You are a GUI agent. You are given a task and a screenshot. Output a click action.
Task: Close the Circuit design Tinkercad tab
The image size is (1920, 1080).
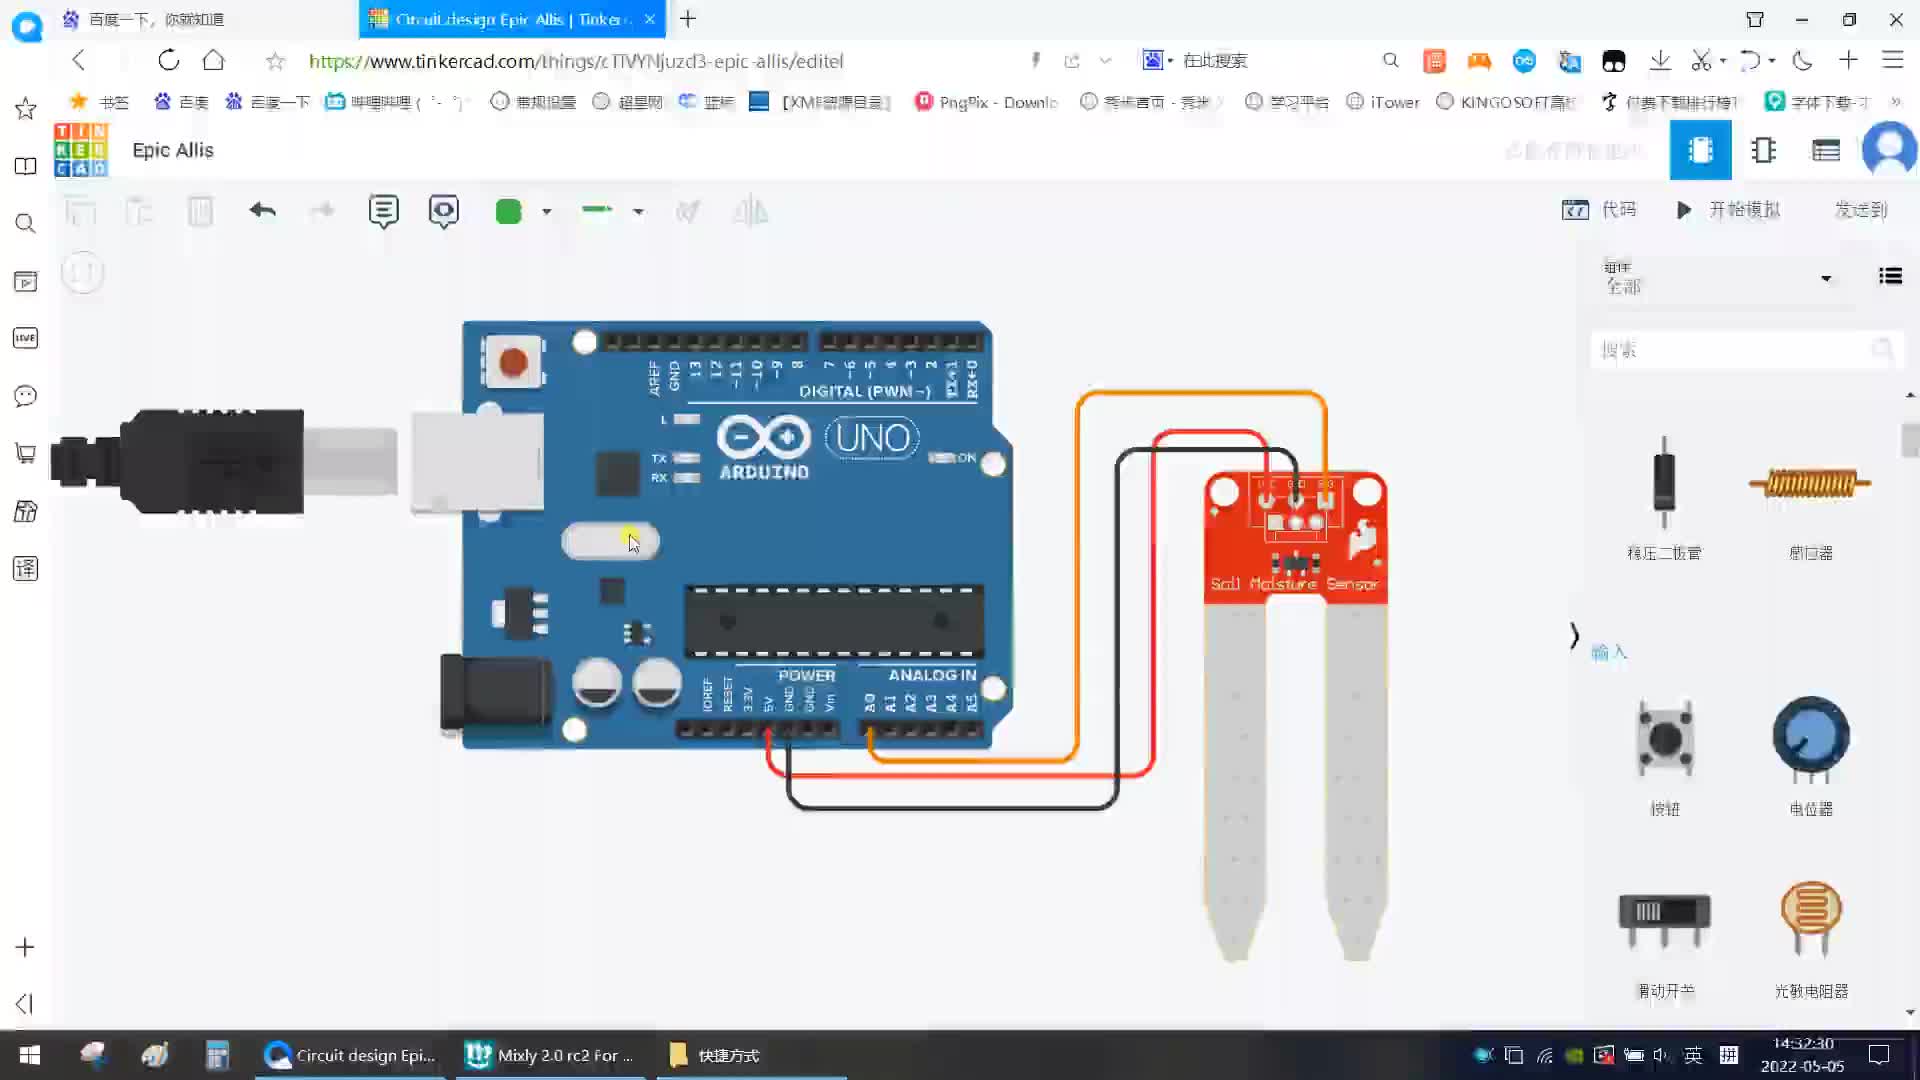650,19
